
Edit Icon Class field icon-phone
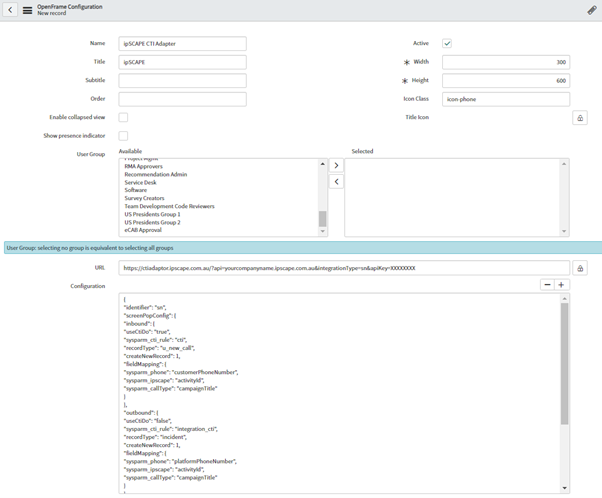tap(506, 99)
